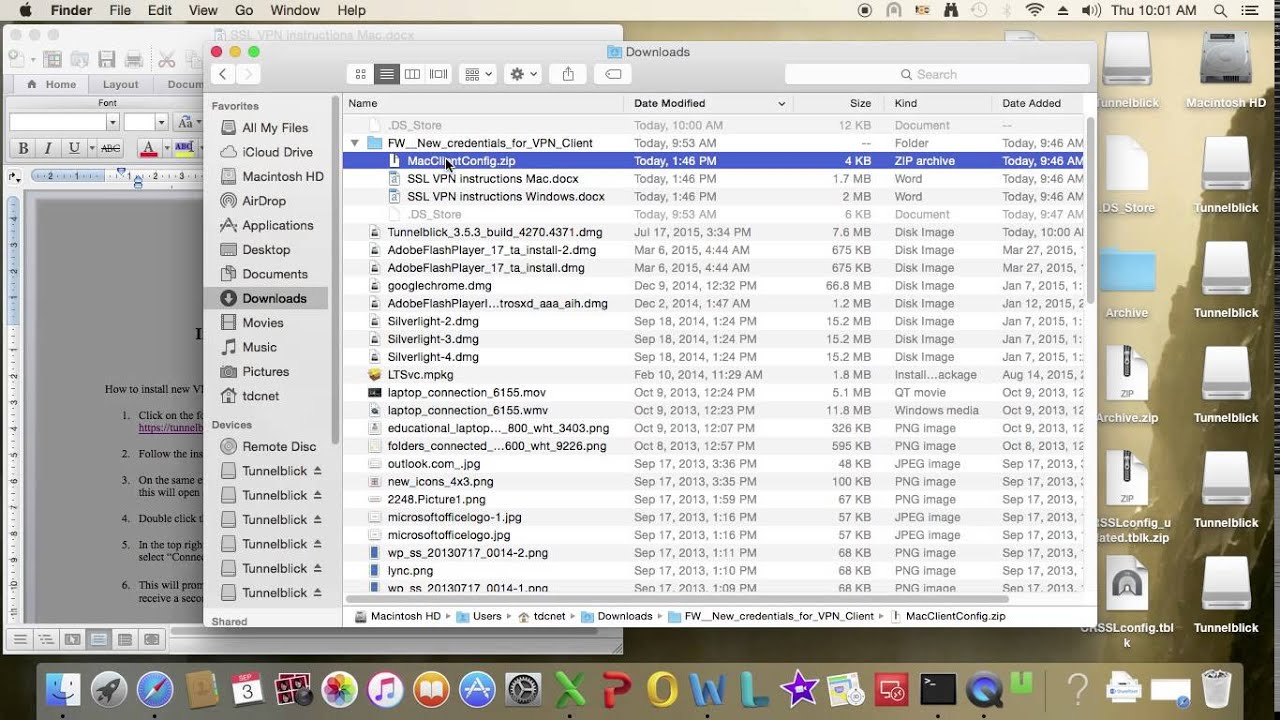Screen dimensions: 1280x720
Task: Click the Share toolbar button
Action: [x=568, y=74]
